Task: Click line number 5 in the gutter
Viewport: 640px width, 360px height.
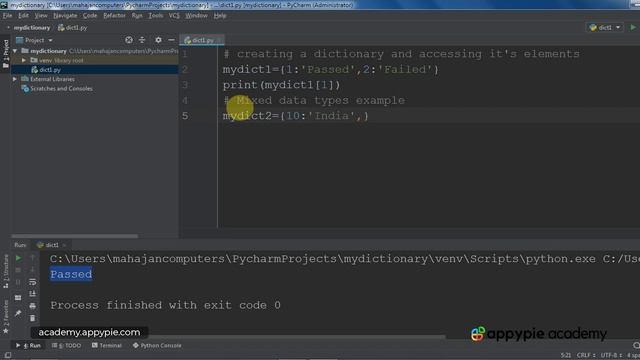Action: point(185,116)
